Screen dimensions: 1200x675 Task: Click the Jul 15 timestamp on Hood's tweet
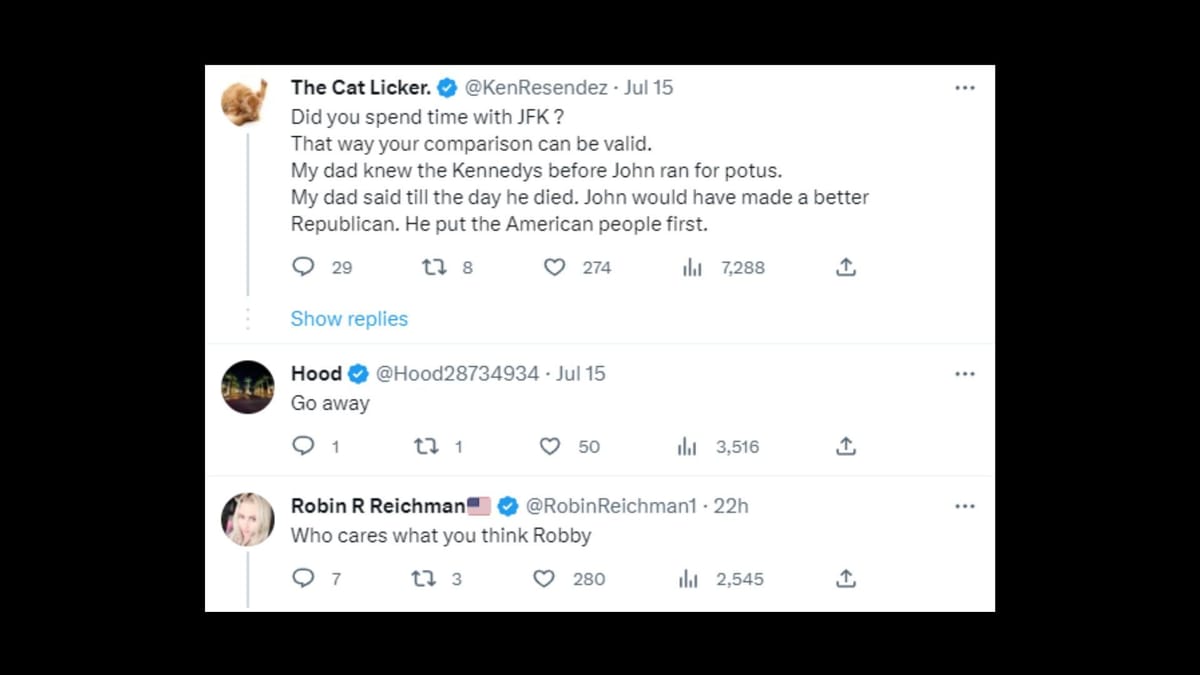point(581,373)
